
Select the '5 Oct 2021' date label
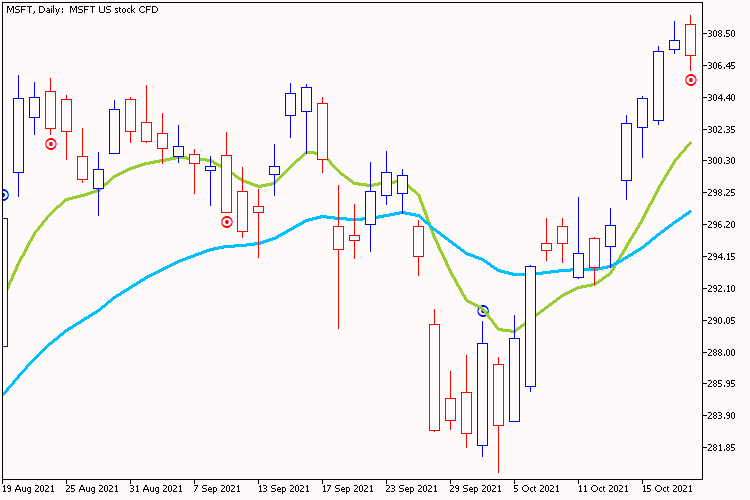coord(536,489)
